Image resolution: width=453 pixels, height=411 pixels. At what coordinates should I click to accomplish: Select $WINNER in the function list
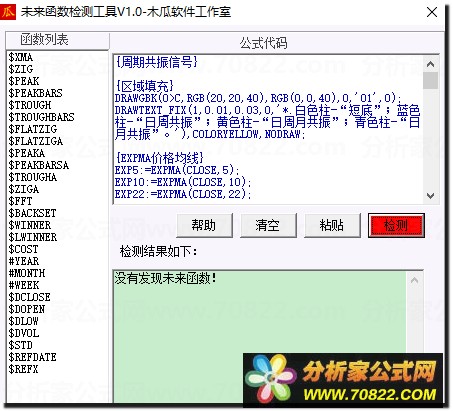point(30,225)
